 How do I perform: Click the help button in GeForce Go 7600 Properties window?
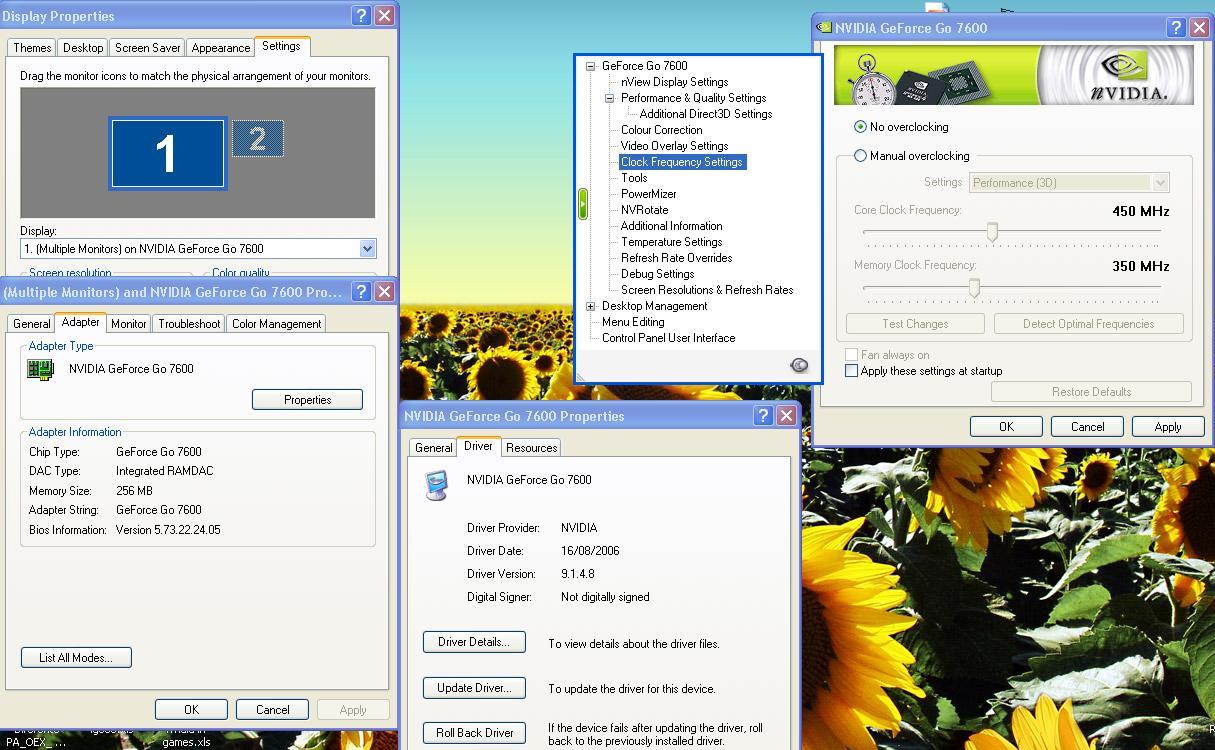pyautogui.click(x=763, y=416)
